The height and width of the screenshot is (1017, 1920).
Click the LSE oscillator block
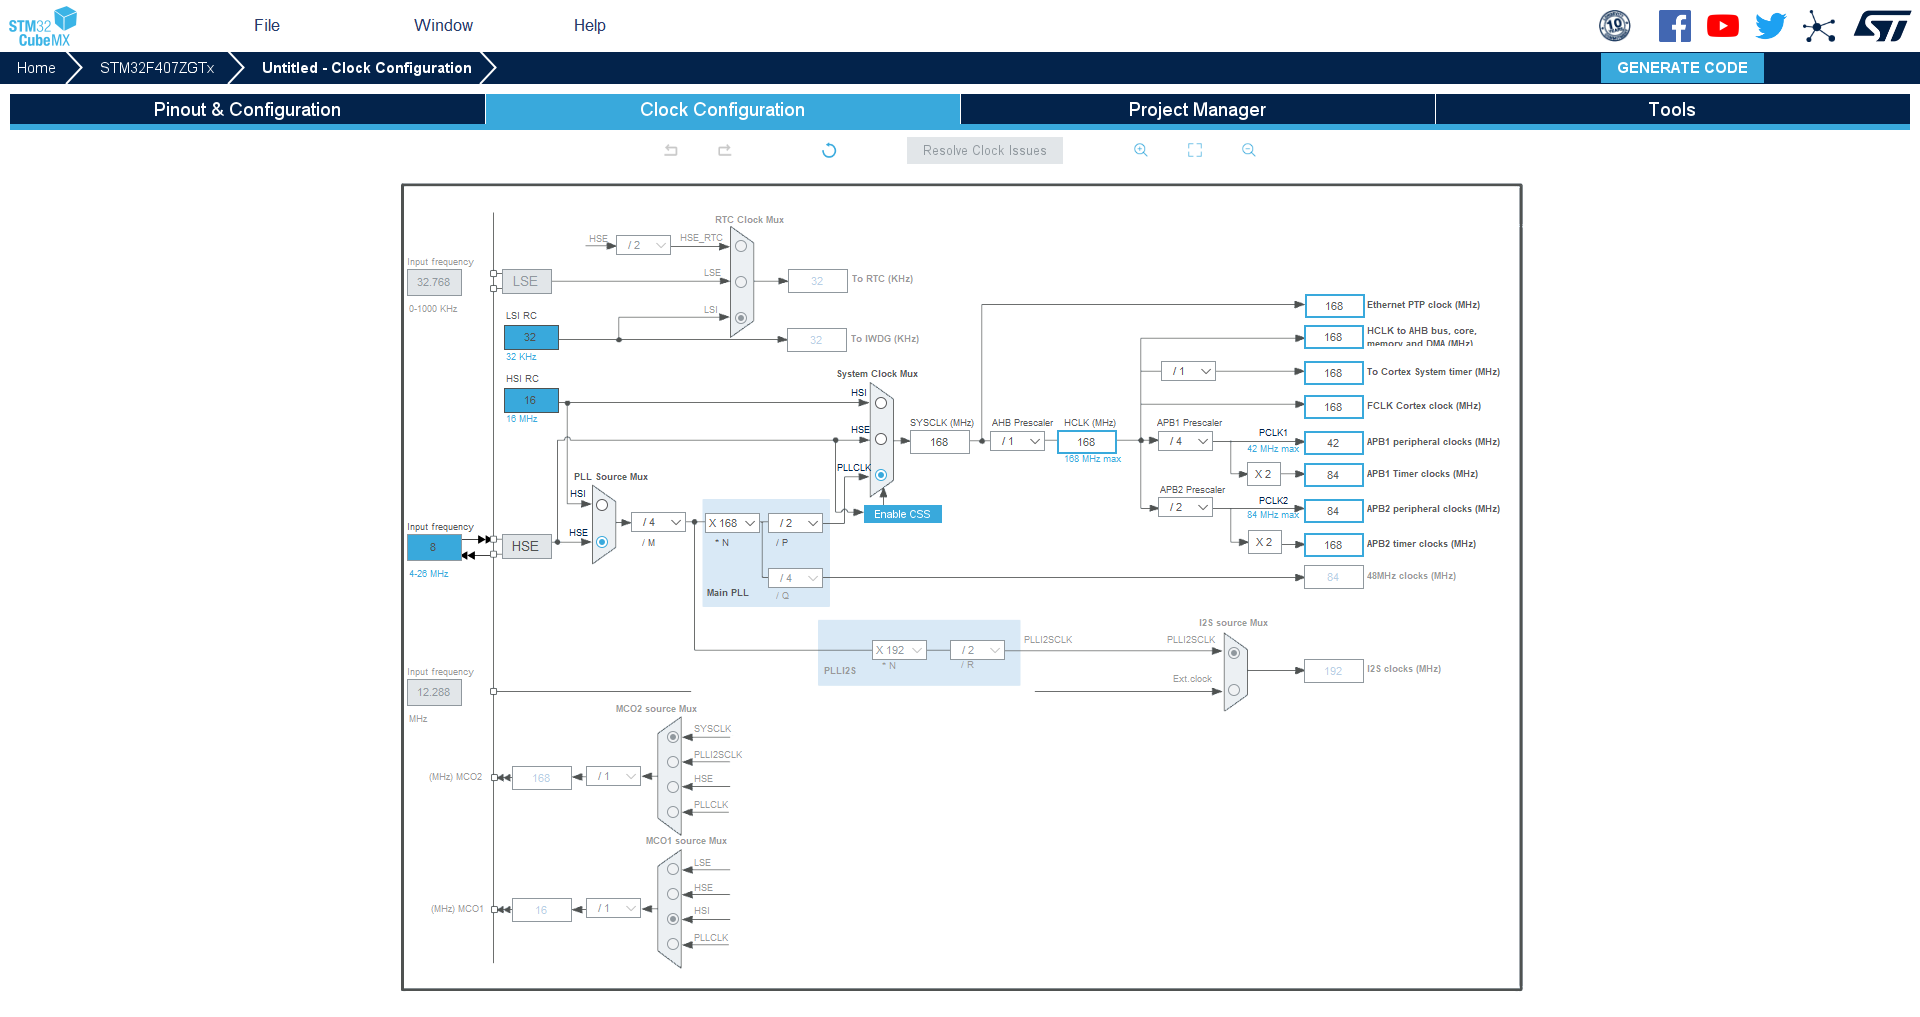[x=526, y=282]
